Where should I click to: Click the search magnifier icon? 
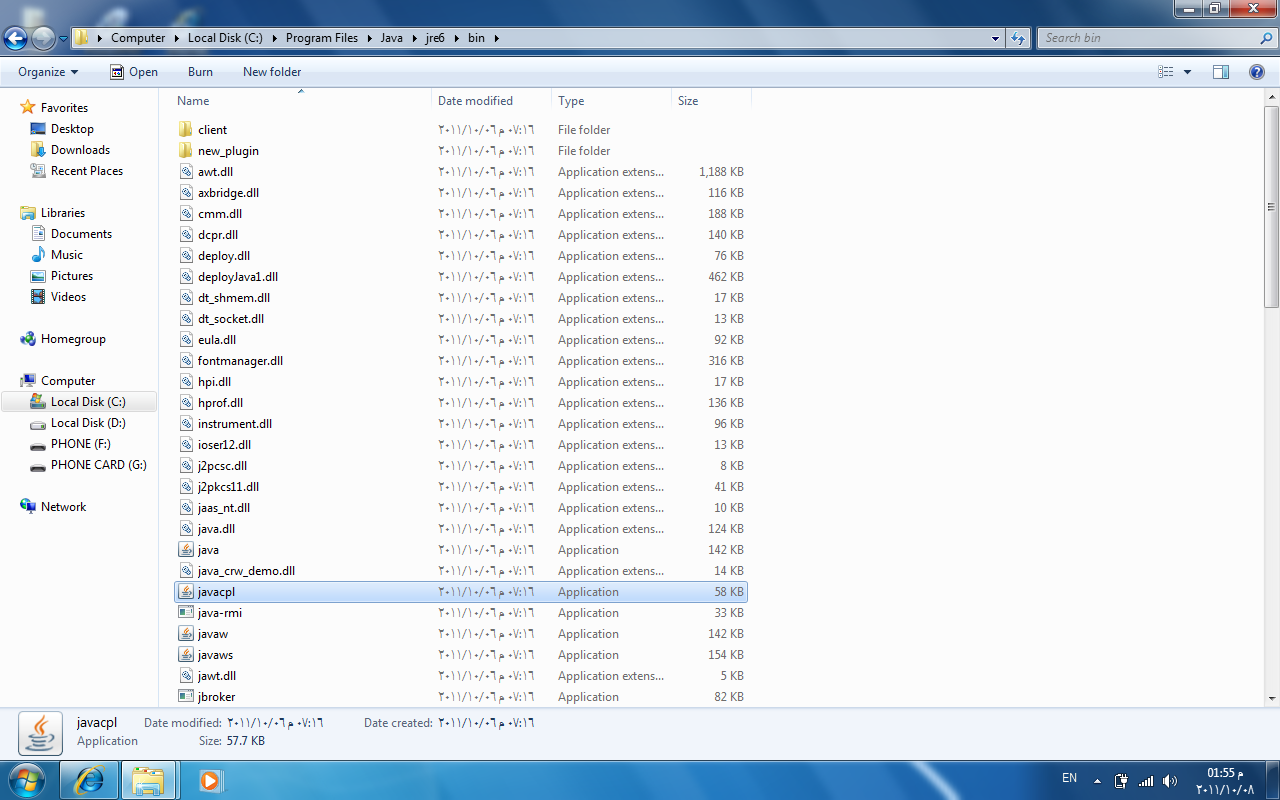[x=1266, y=38]
